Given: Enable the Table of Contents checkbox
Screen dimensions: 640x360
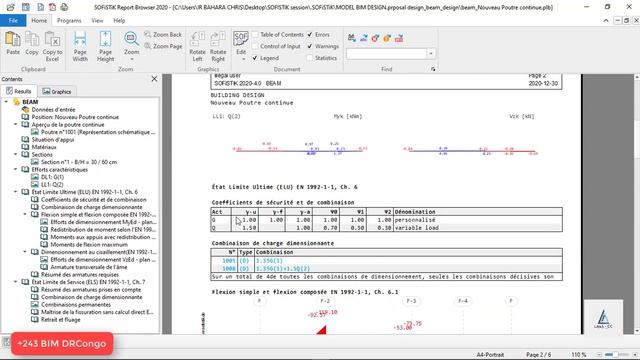Looking at the screenshot, I should [255, 35].
